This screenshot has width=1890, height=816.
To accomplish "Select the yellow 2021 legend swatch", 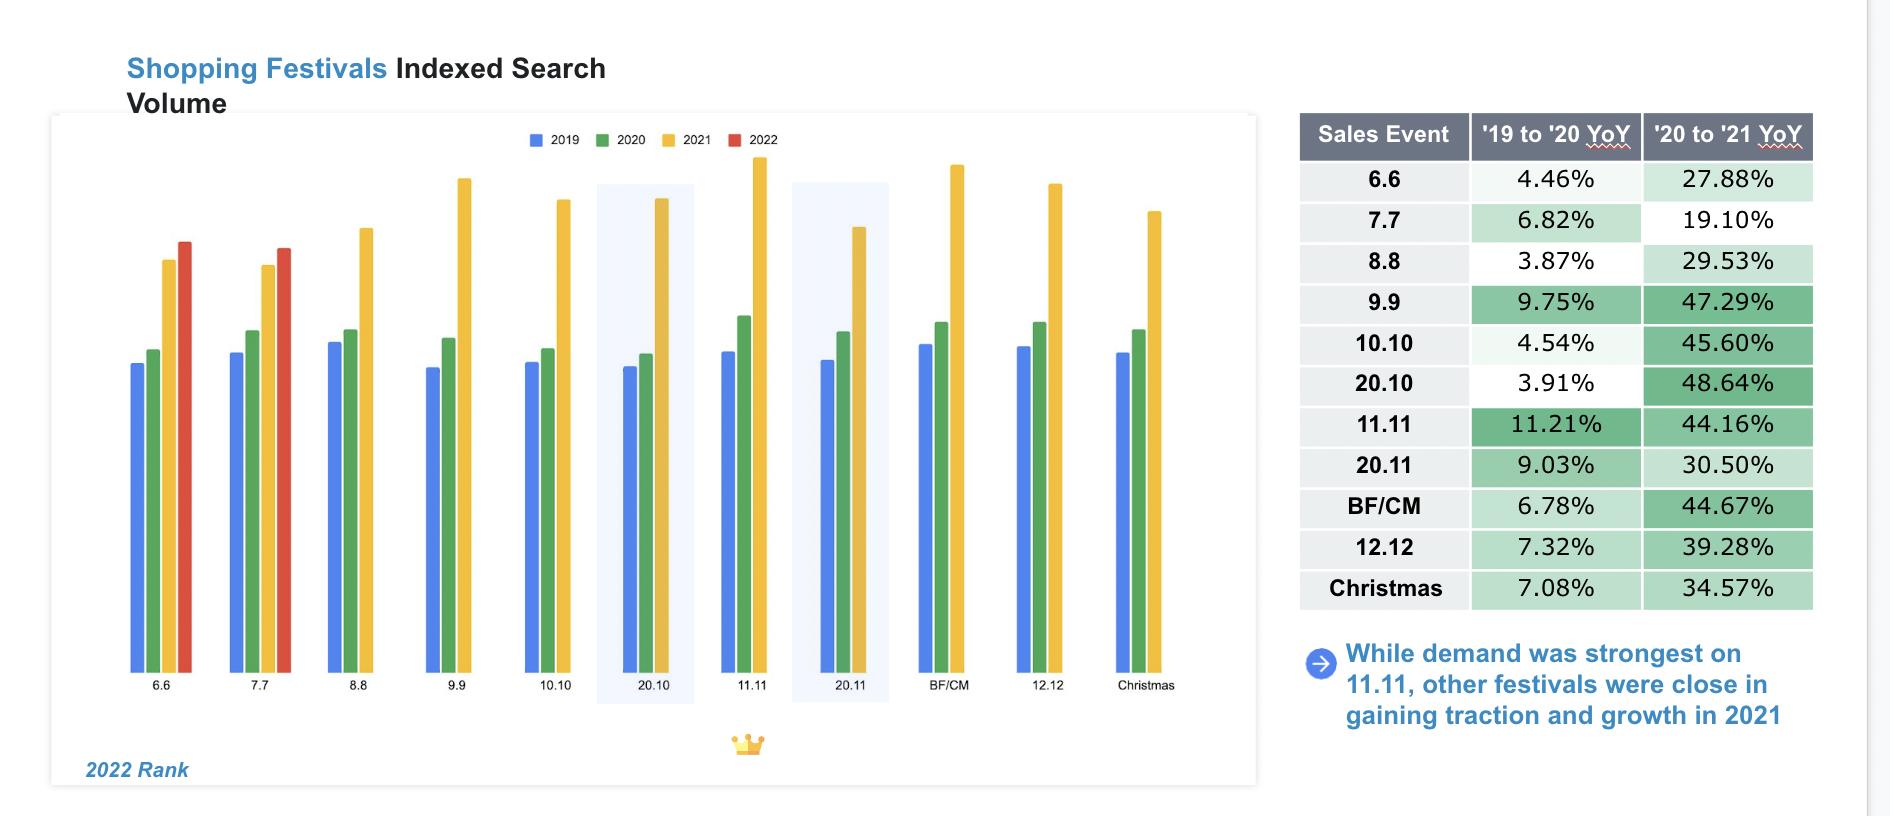I will [668, 140].
